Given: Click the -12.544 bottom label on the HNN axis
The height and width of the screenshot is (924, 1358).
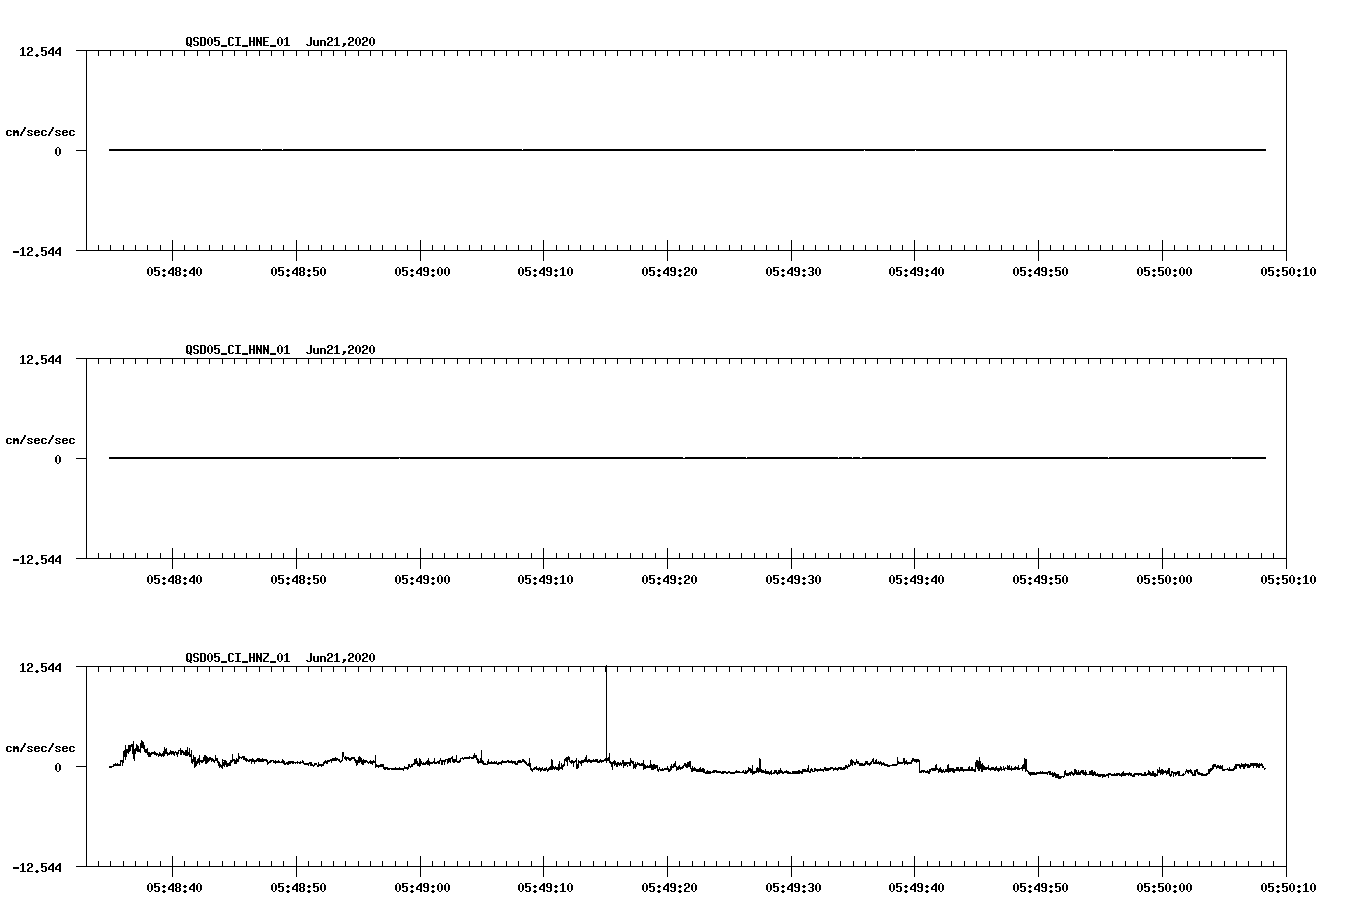Looking at the screenshot, I should (37, 560).
